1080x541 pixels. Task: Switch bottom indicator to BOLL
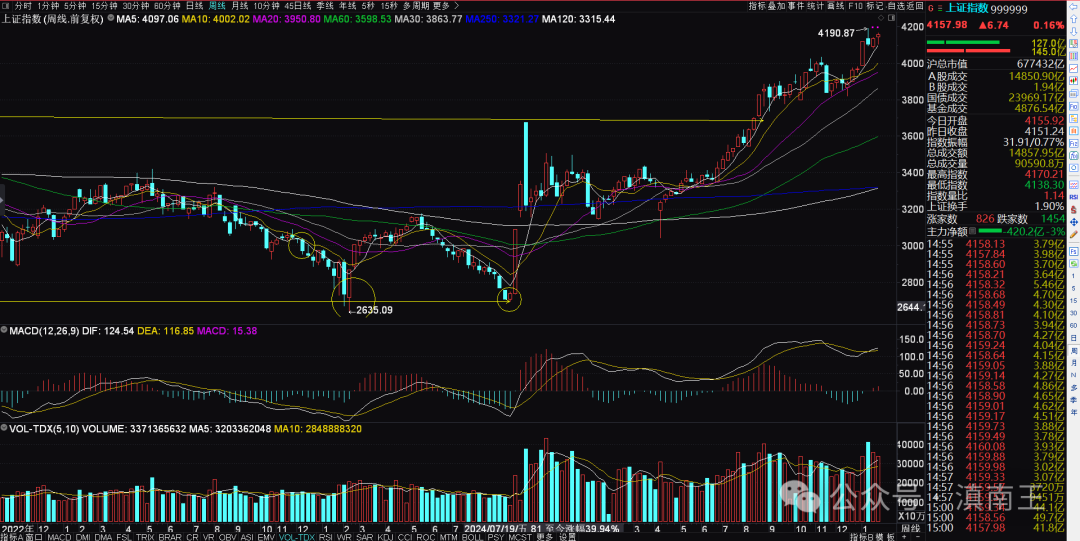pyautogui.click(x=473, y=537)
